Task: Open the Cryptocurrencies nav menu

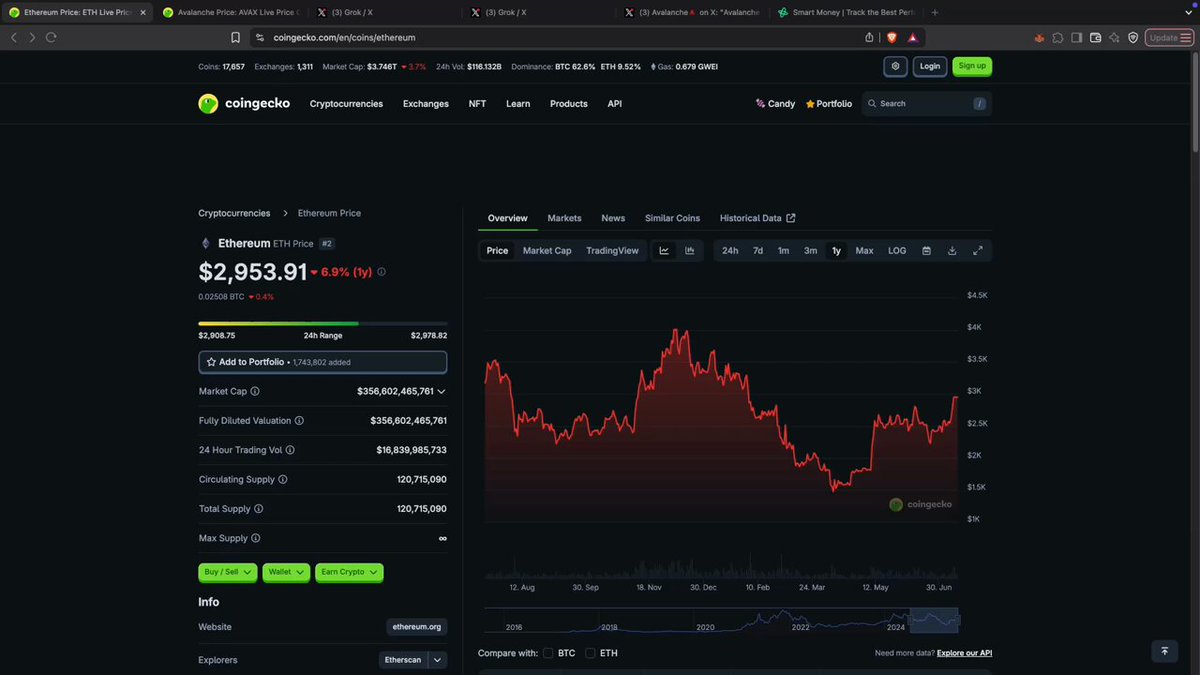Action: 346,103
